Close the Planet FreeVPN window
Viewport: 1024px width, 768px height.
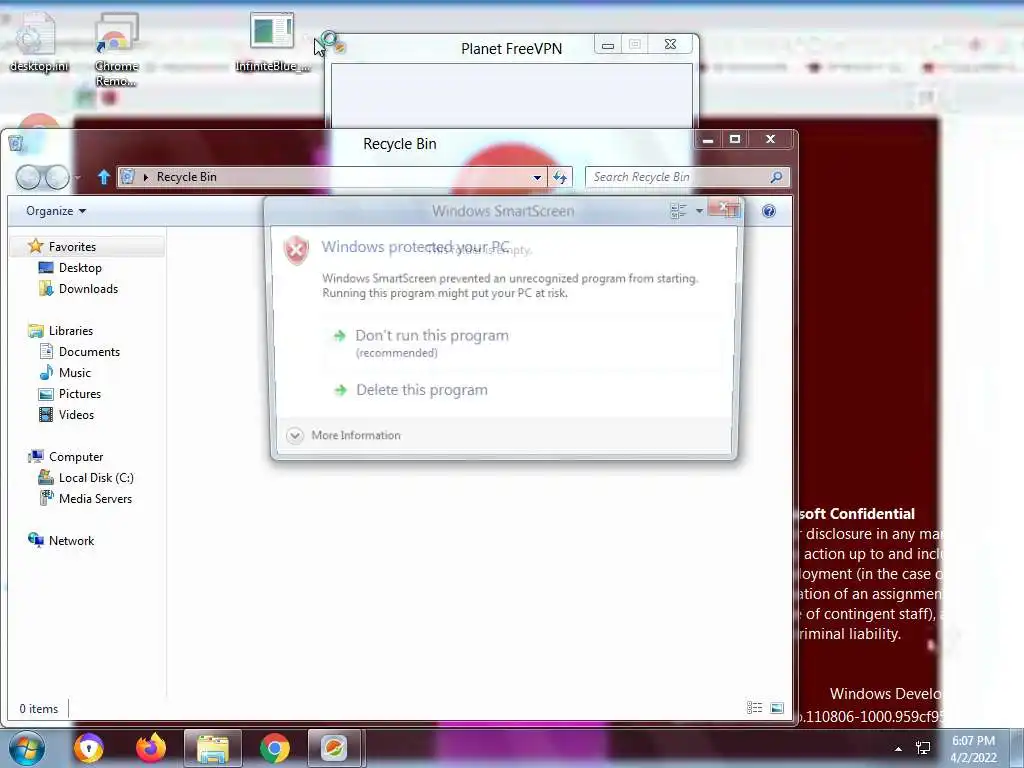click(x=670, y=44)
